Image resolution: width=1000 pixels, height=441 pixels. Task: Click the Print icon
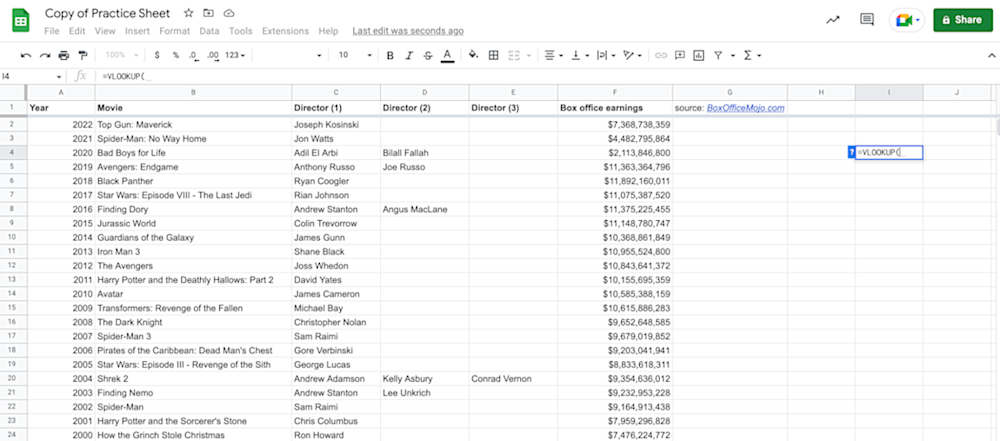point(63,56)
